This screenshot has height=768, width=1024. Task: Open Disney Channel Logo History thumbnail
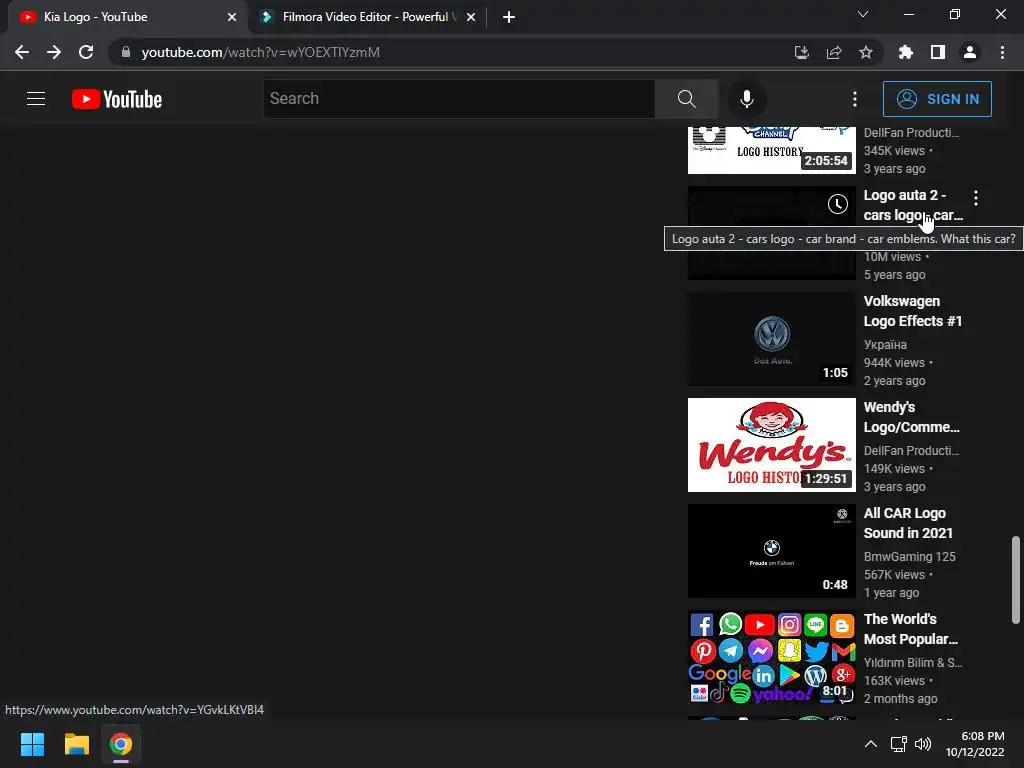point(771,150)
